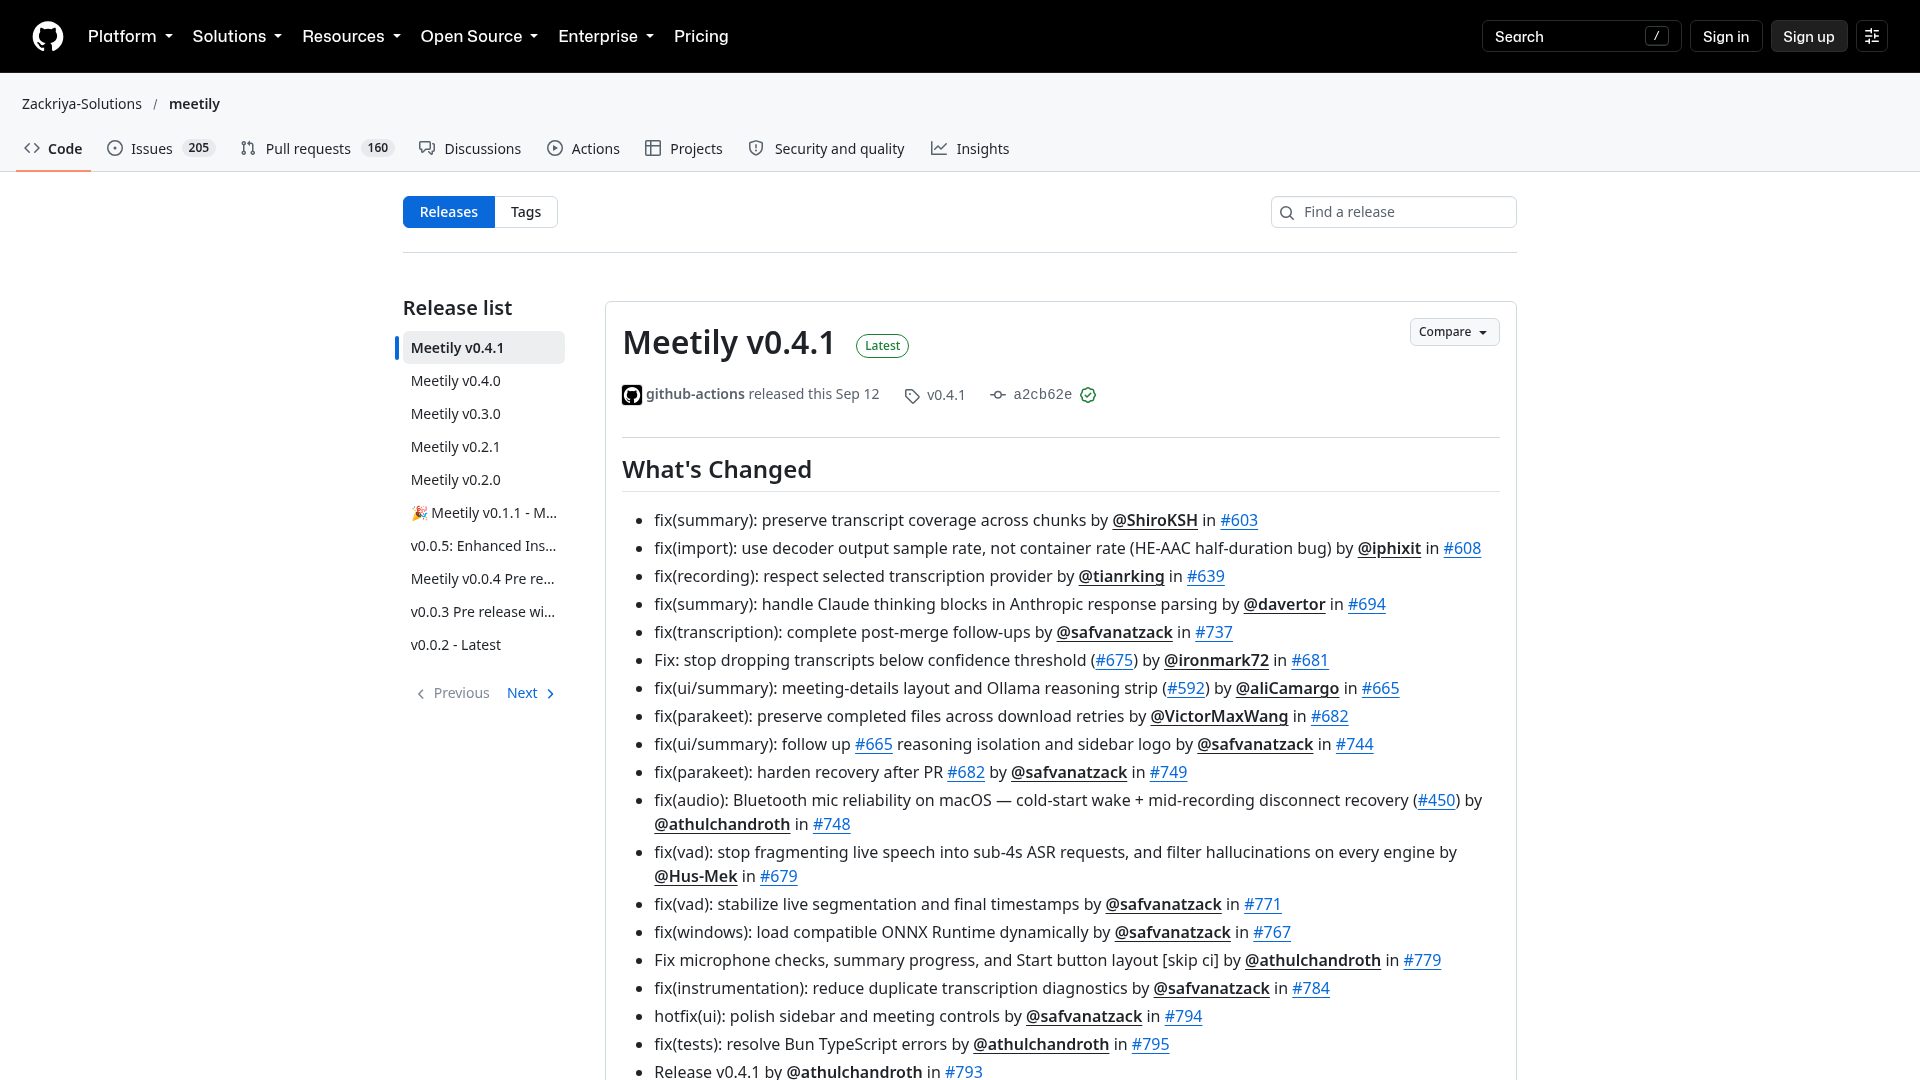Show the verified commit checkmark details
1920x1080 pixels.
pyautogui.click(x=1088, y=395)
